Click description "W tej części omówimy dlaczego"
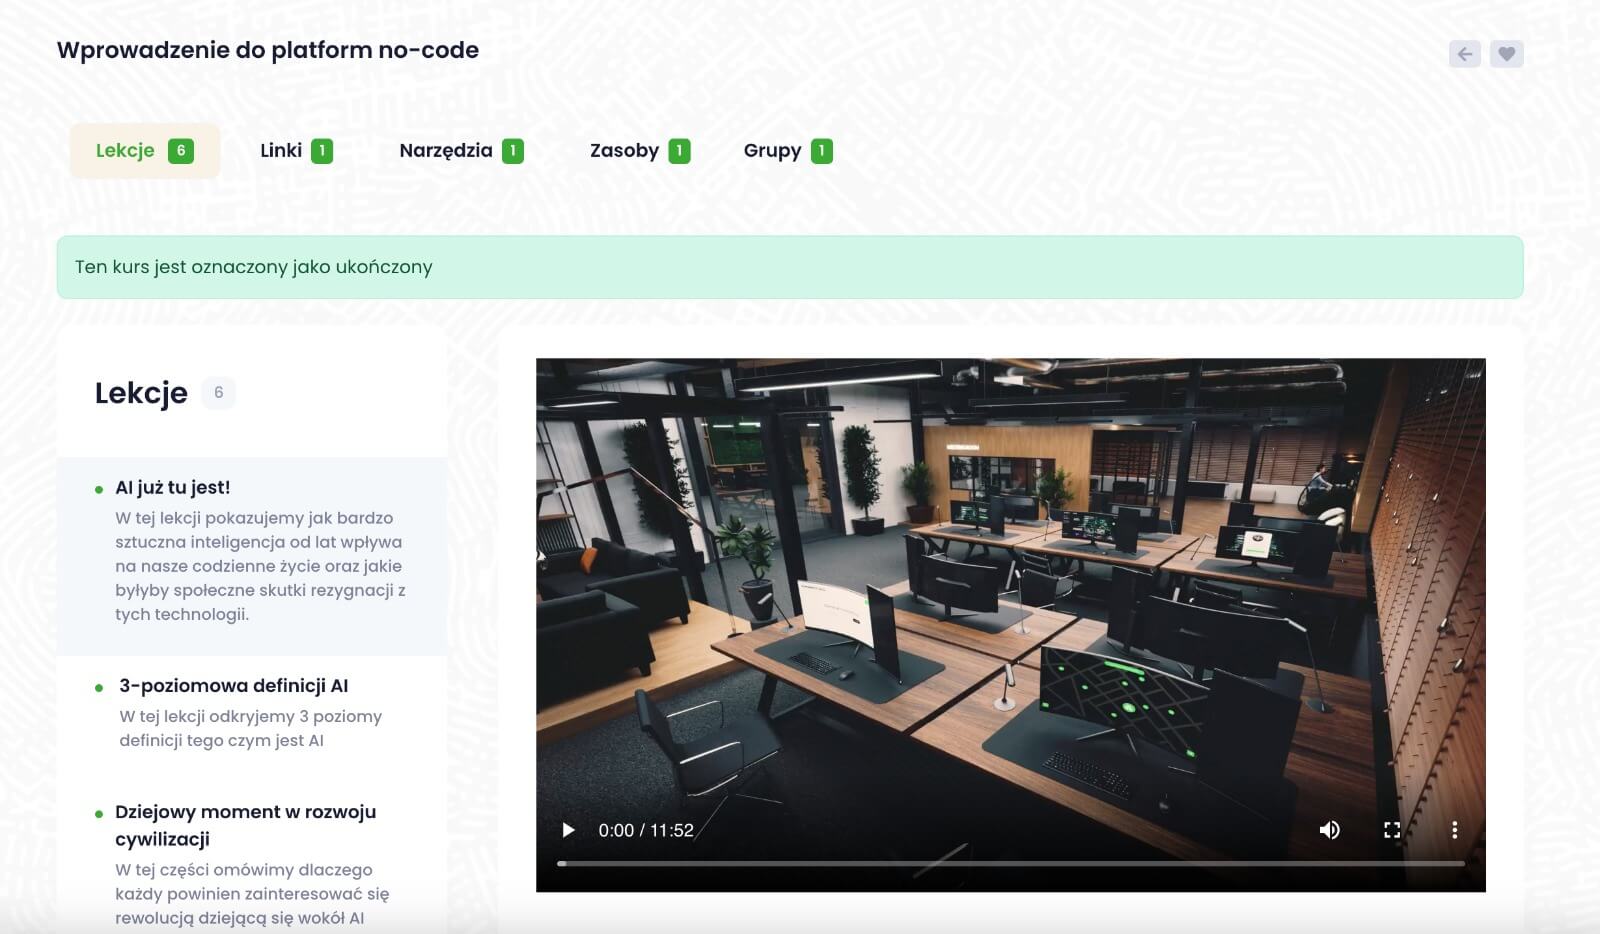The image size is (1600, 934). point(252,894)
